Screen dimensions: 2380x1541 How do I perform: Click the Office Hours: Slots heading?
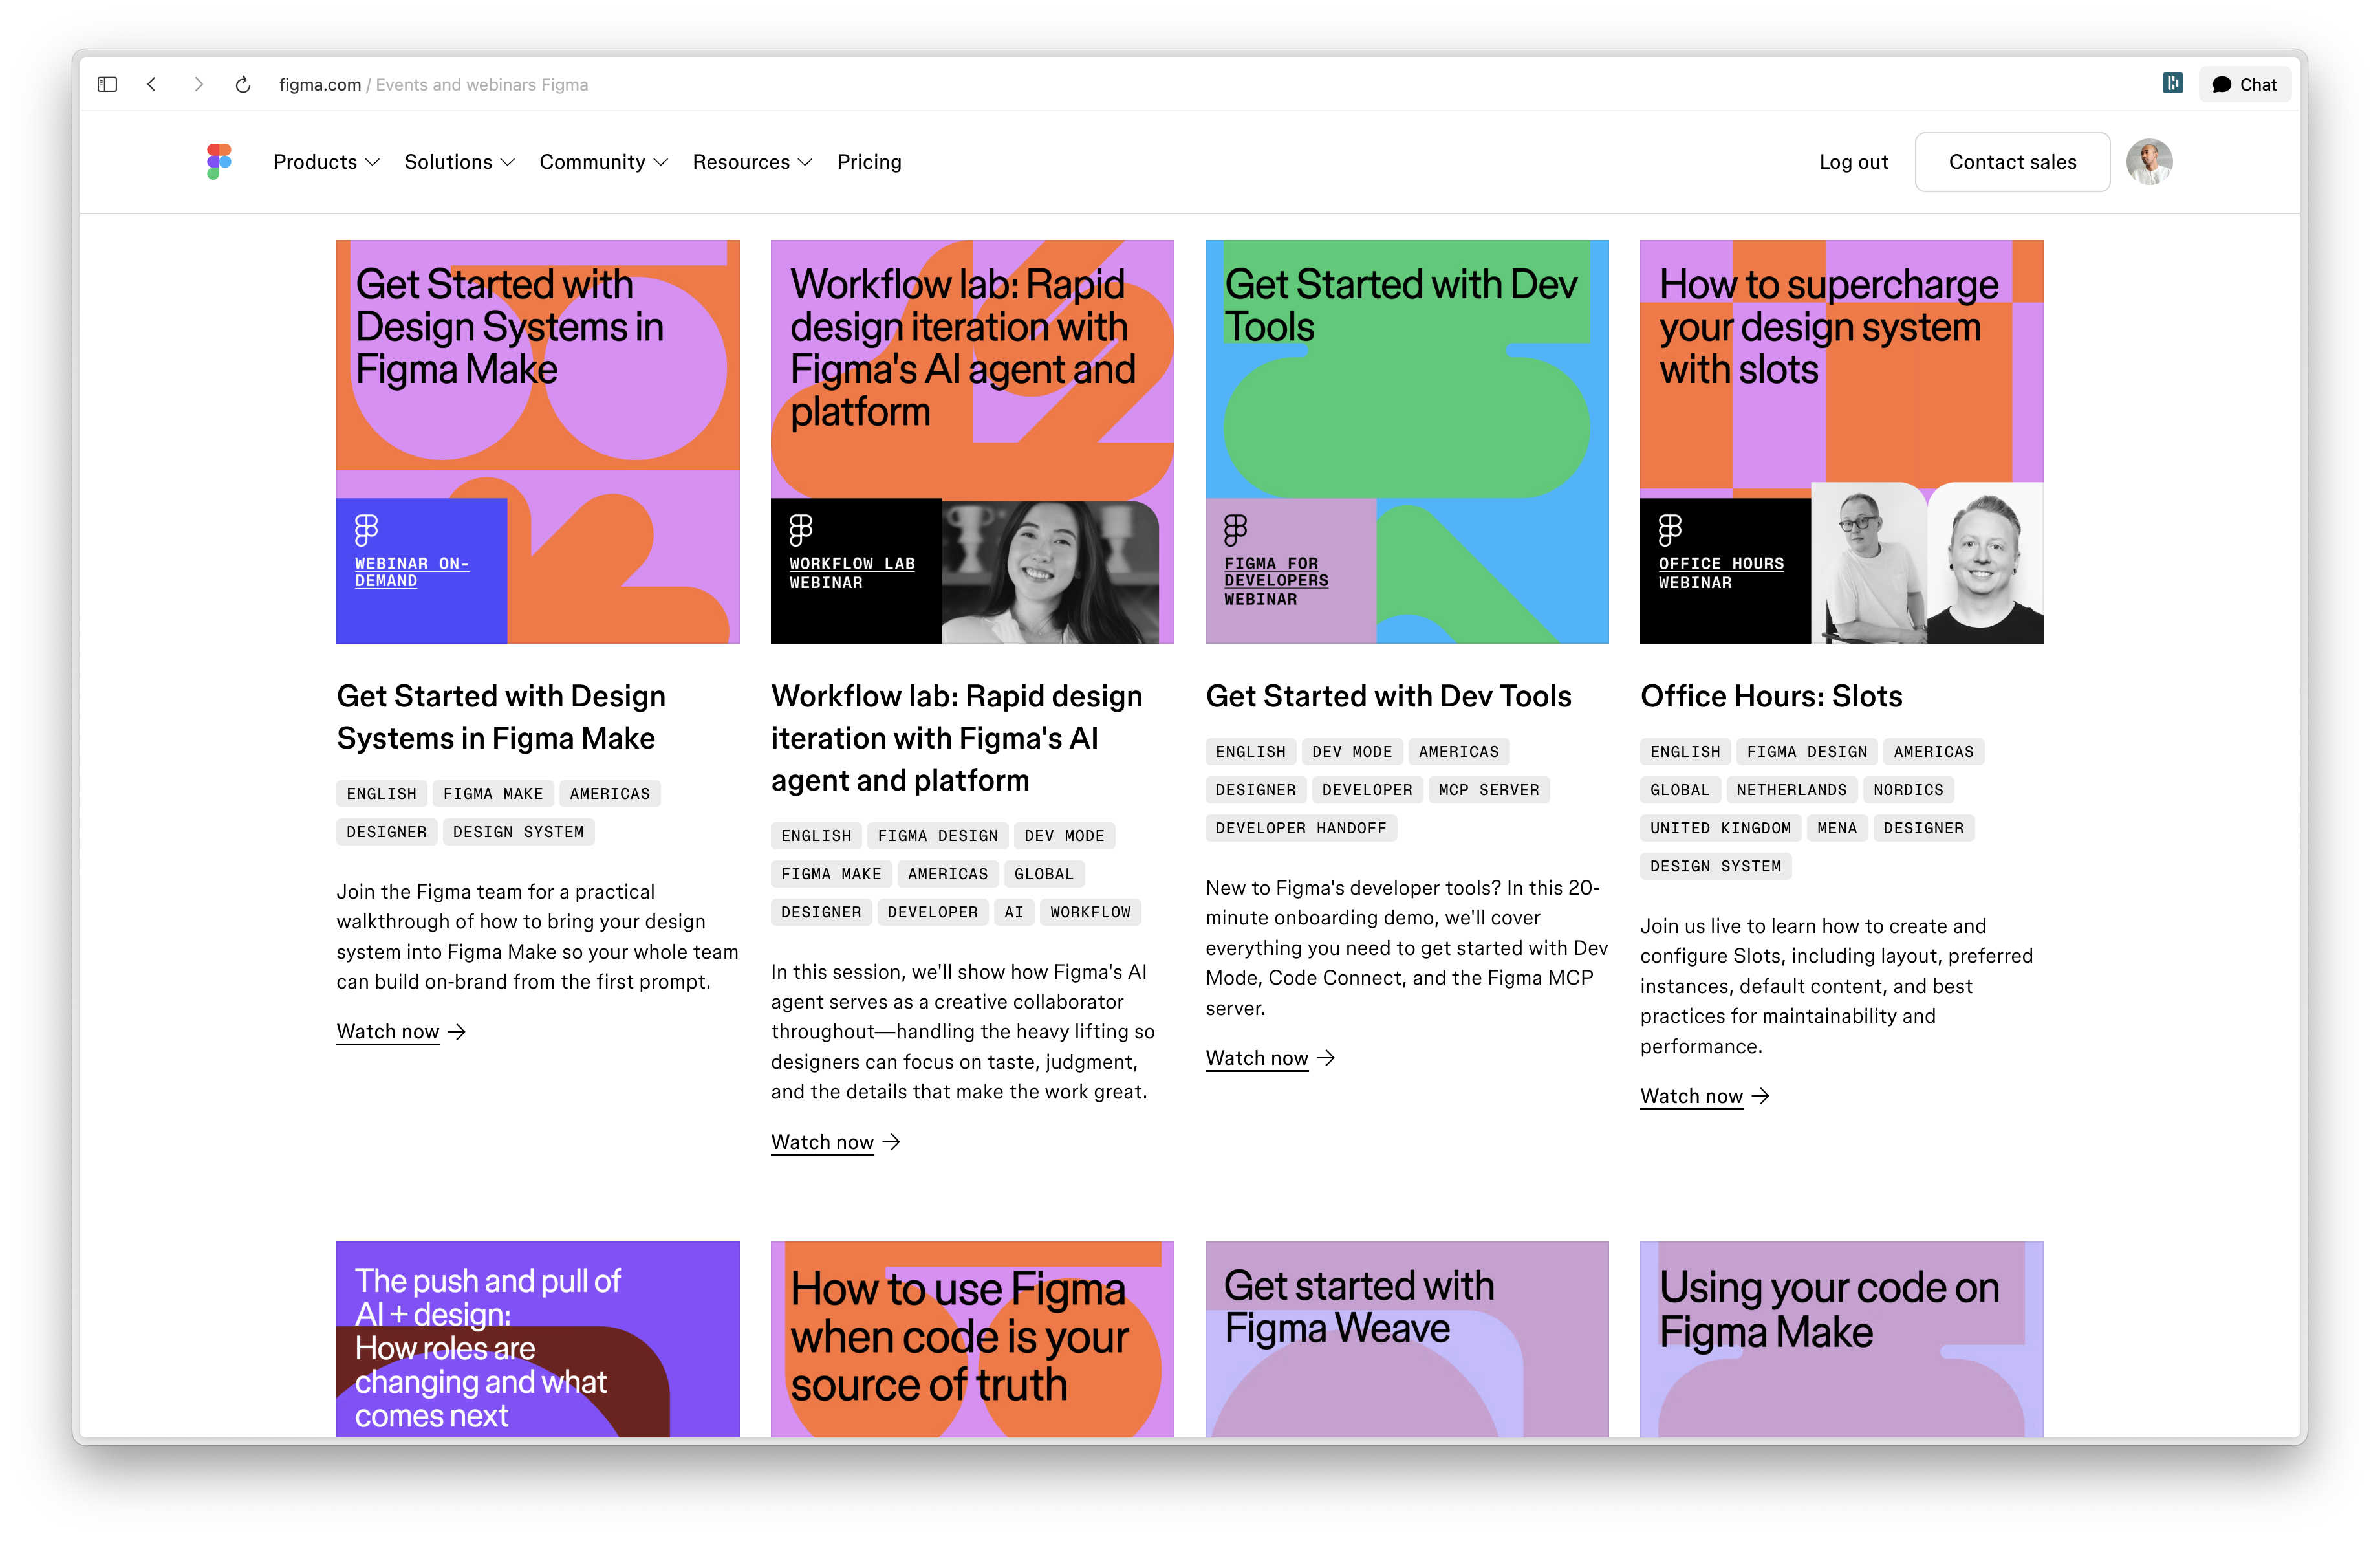pos(1771,696)
